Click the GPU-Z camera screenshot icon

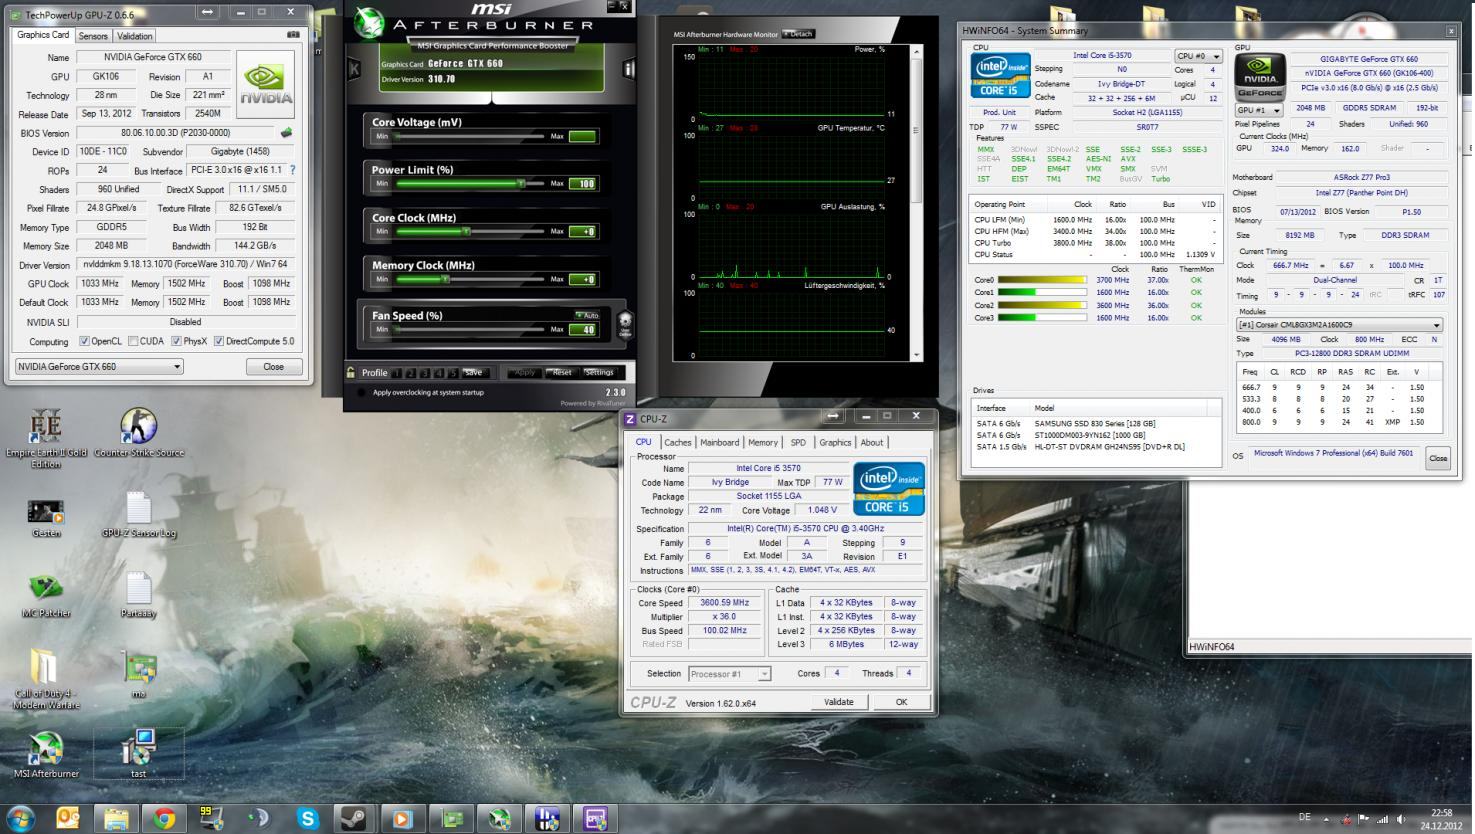pos(293,35)
